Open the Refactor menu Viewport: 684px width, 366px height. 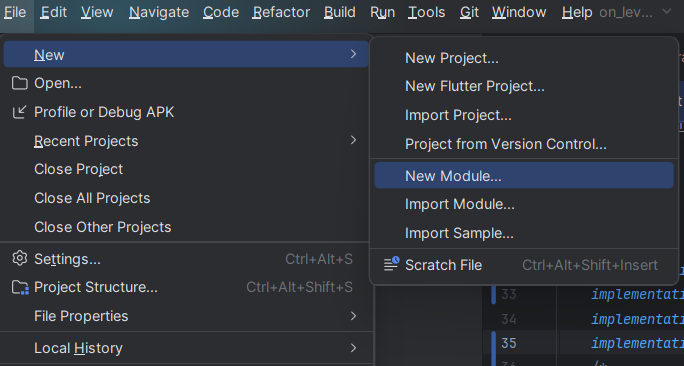coord(281,12)
